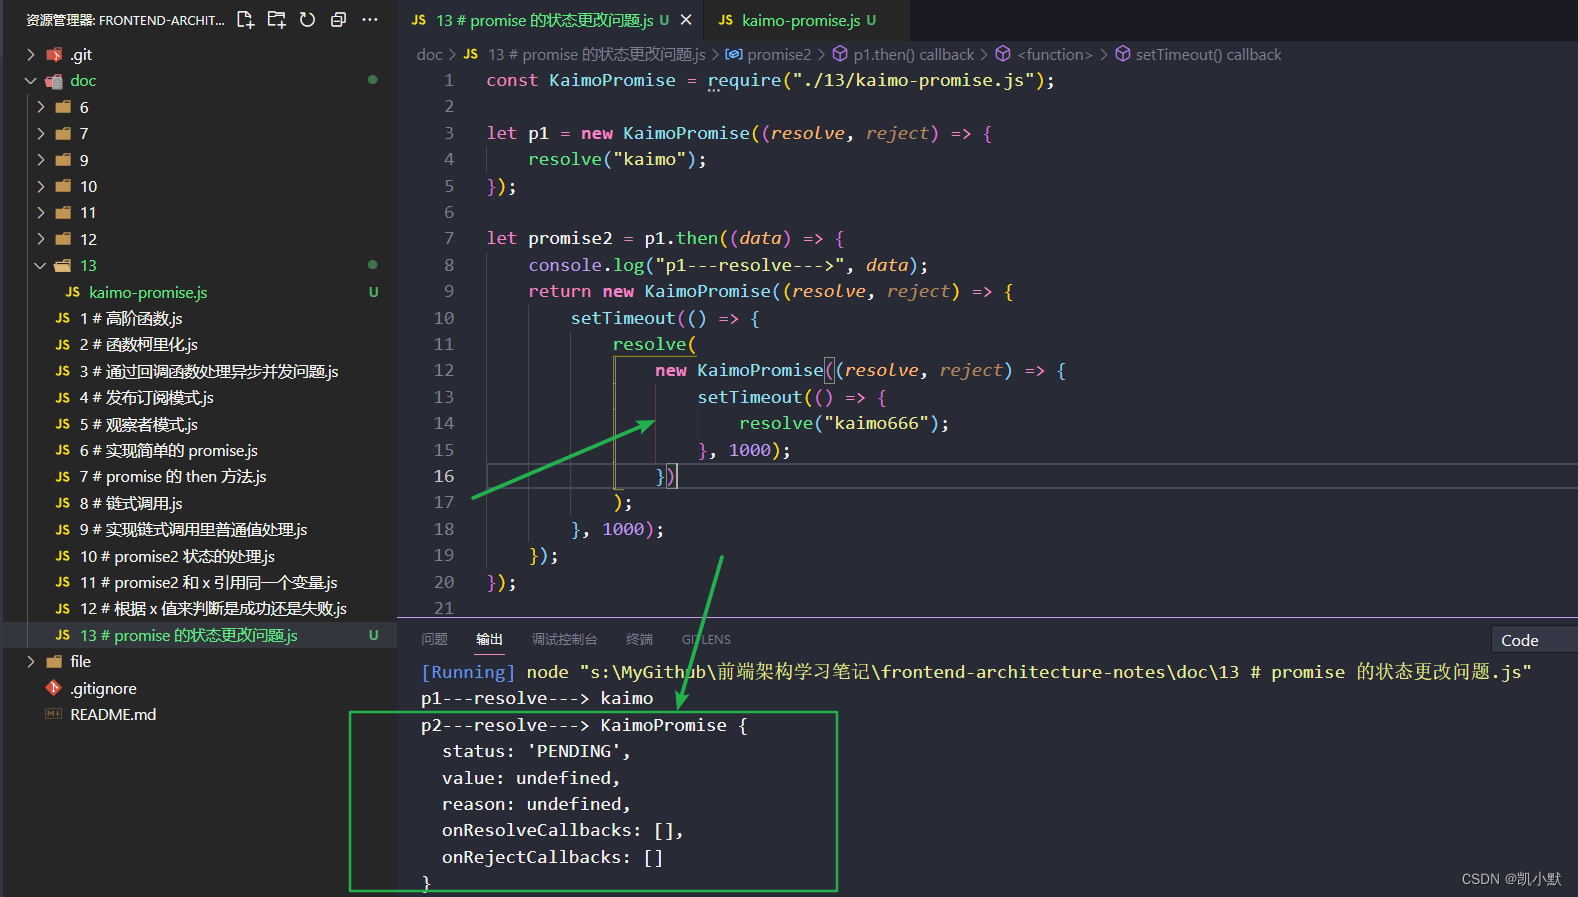Viewport: 1578px width, 897px height.
Task: Close the '13 # promise 的状态更改问题.js' editor tab
Action: [686, 20]
